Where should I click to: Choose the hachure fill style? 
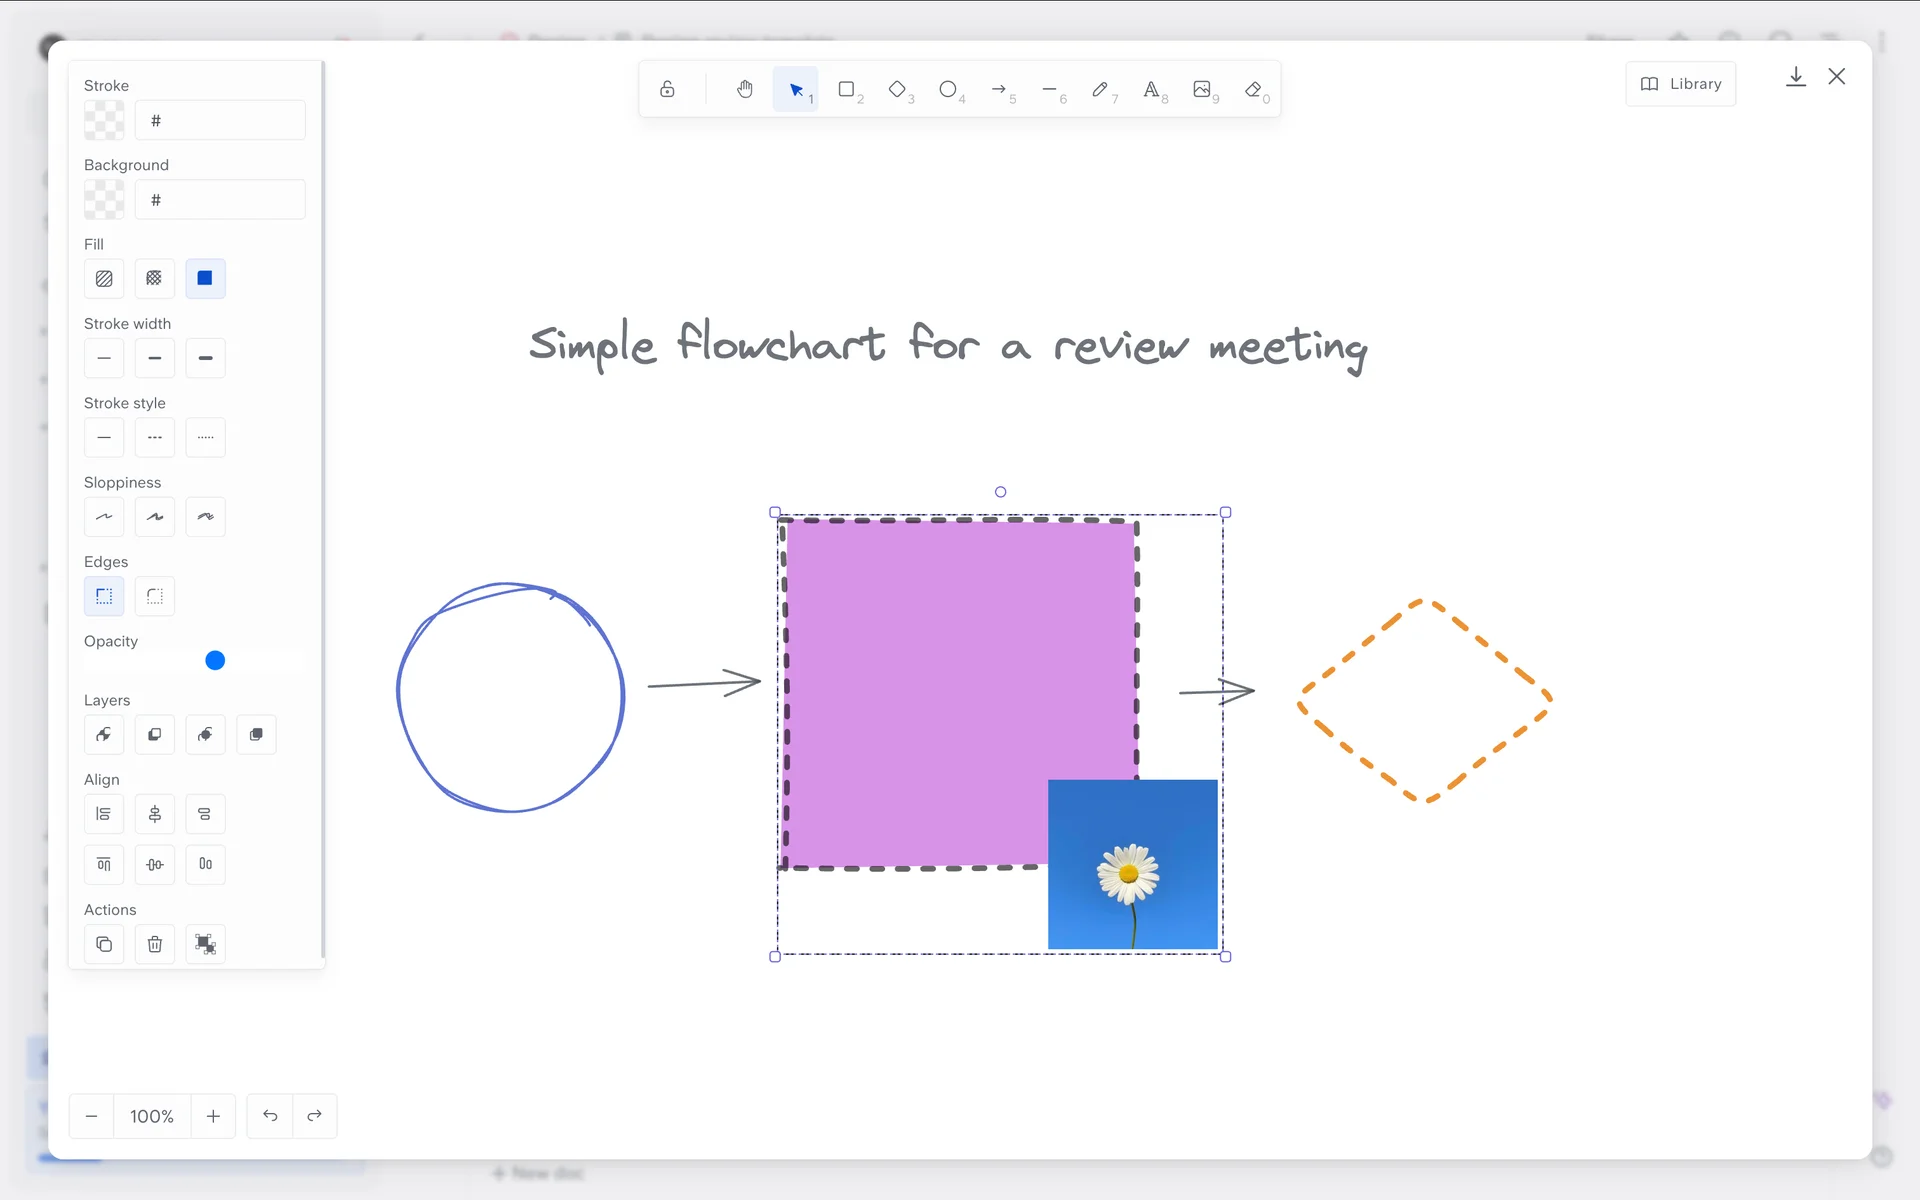(104, 279)
